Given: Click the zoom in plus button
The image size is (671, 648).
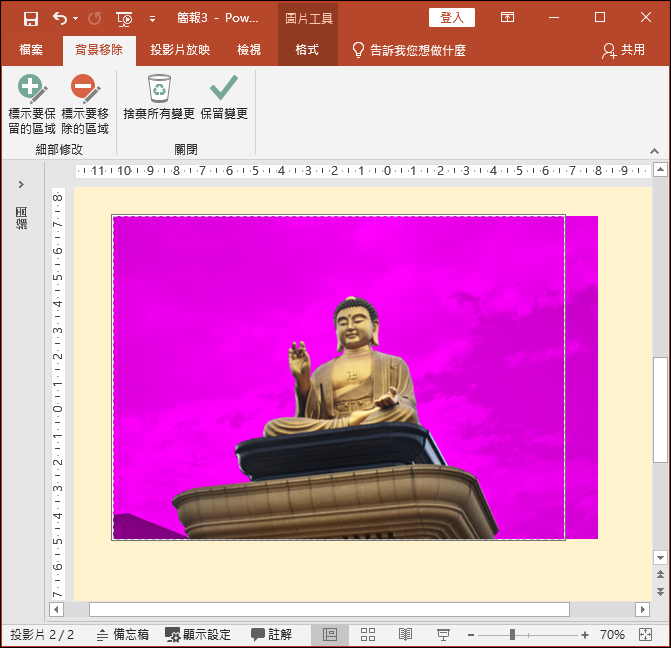Looking at the screenshot, I should point(585,635).
